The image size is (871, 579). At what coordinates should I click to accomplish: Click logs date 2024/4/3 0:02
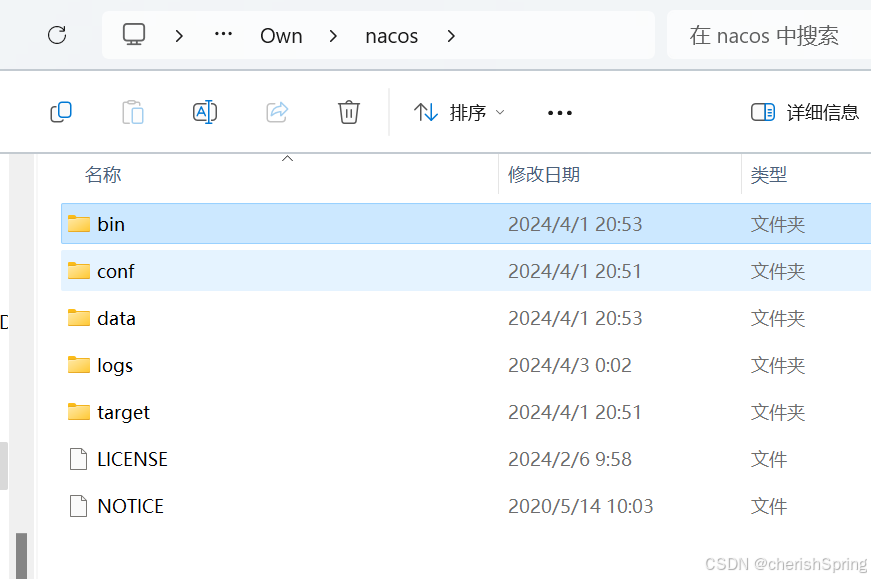click(x=570, y=365)
